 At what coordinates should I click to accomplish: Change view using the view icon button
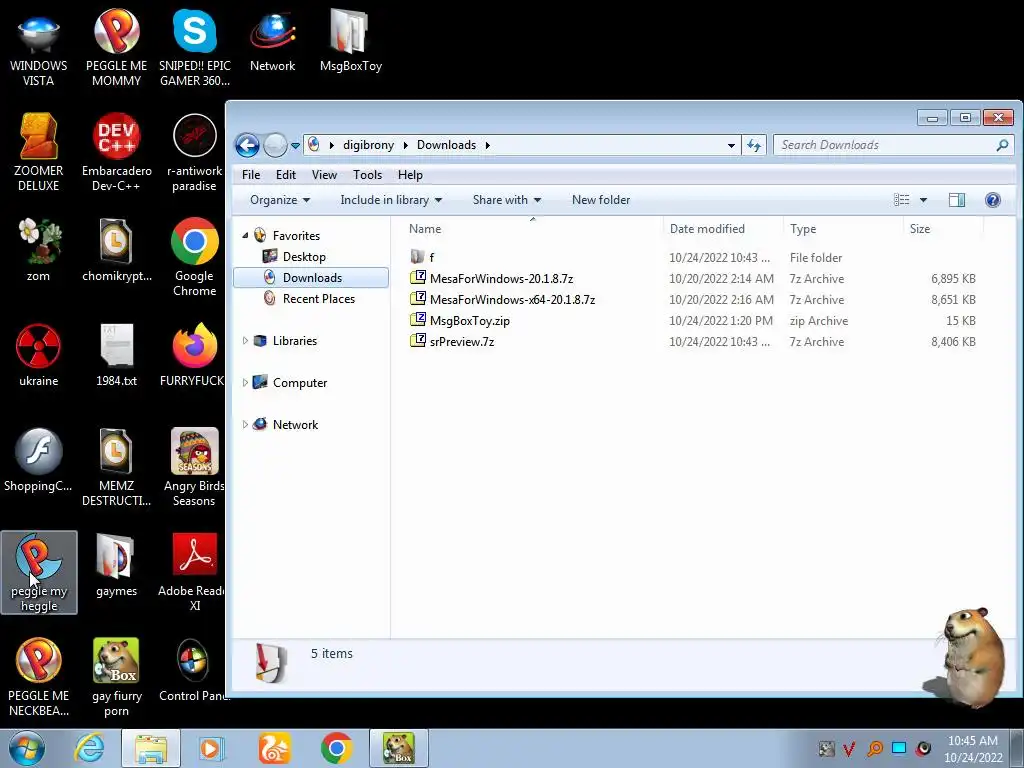click(x=902, y=200)
